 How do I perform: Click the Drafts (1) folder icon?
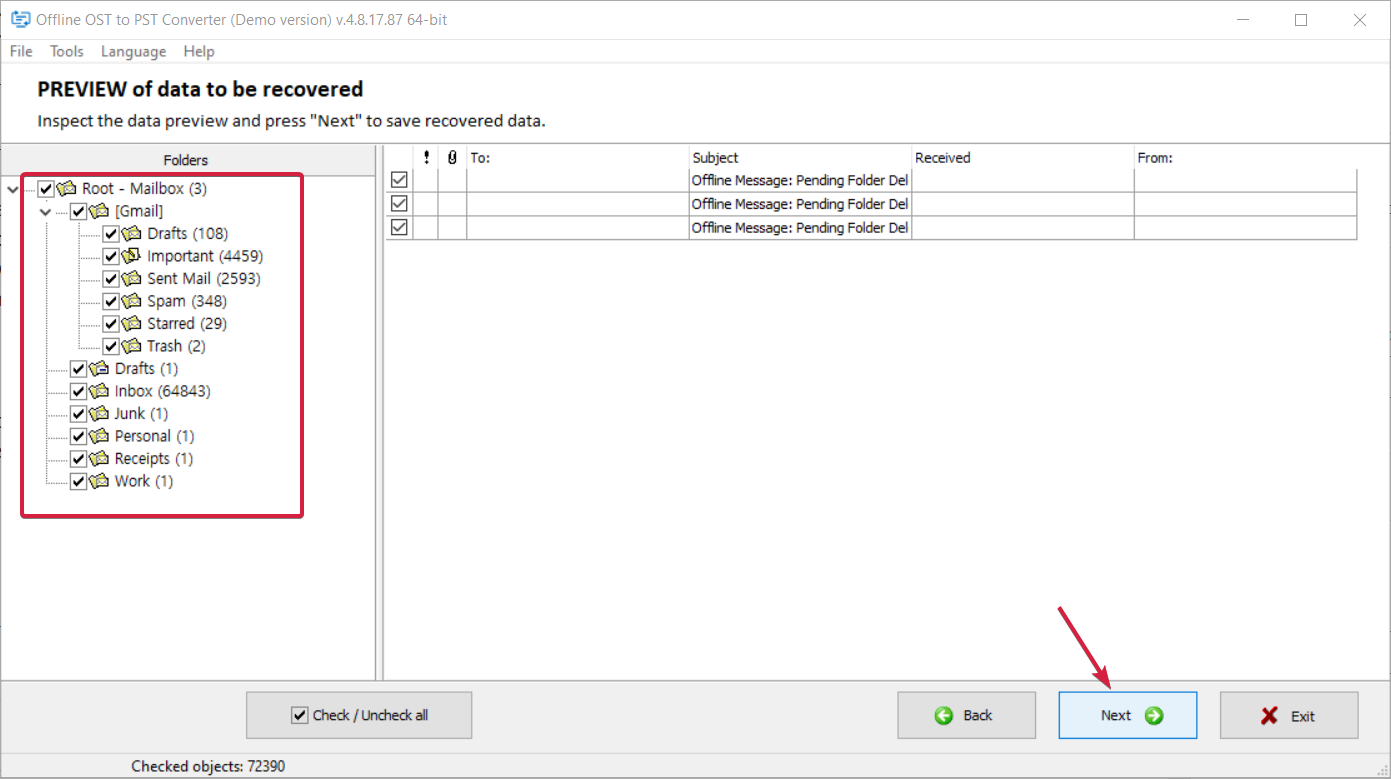(99, 368)
